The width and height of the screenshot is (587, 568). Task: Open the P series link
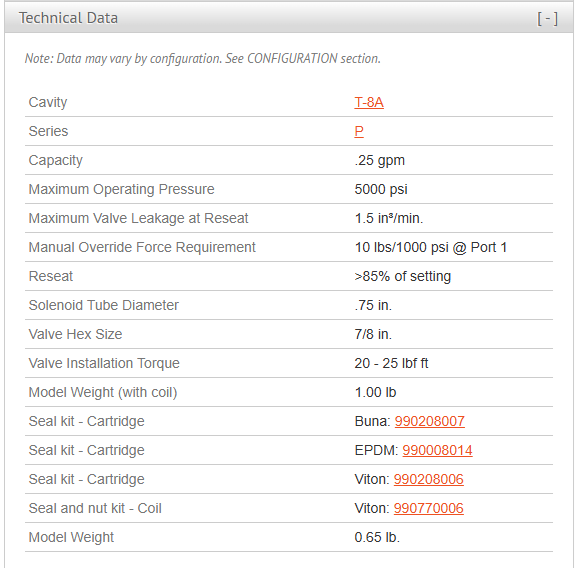pos(359,131)
